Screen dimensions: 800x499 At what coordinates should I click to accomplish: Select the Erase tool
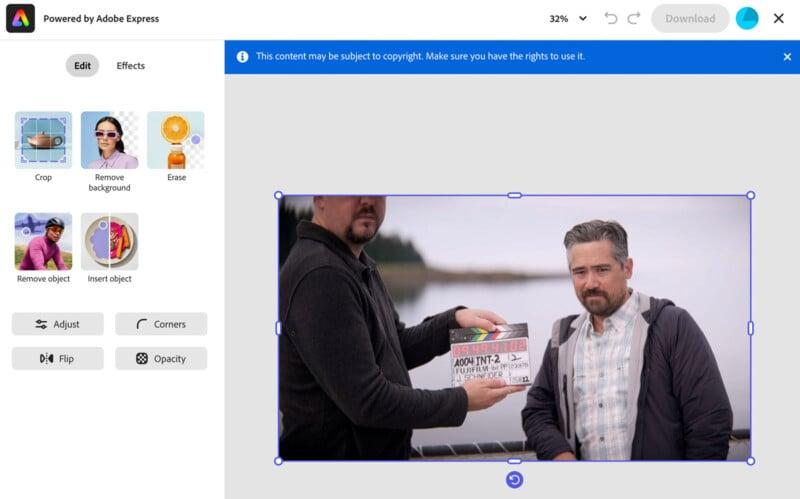176,140
